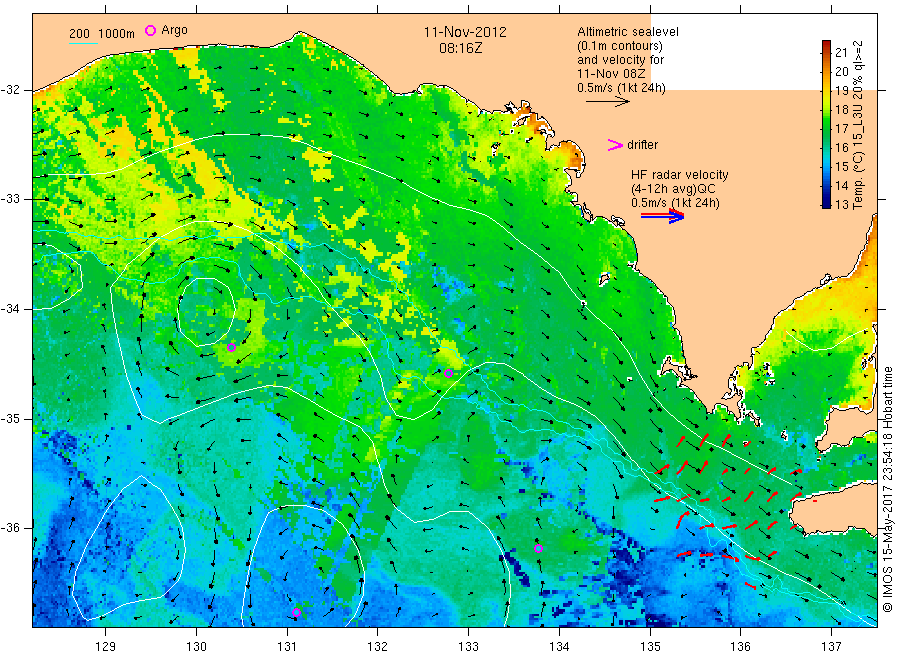Click the 'Argo' legend label
900x660 pixels.
pos(174,30)
